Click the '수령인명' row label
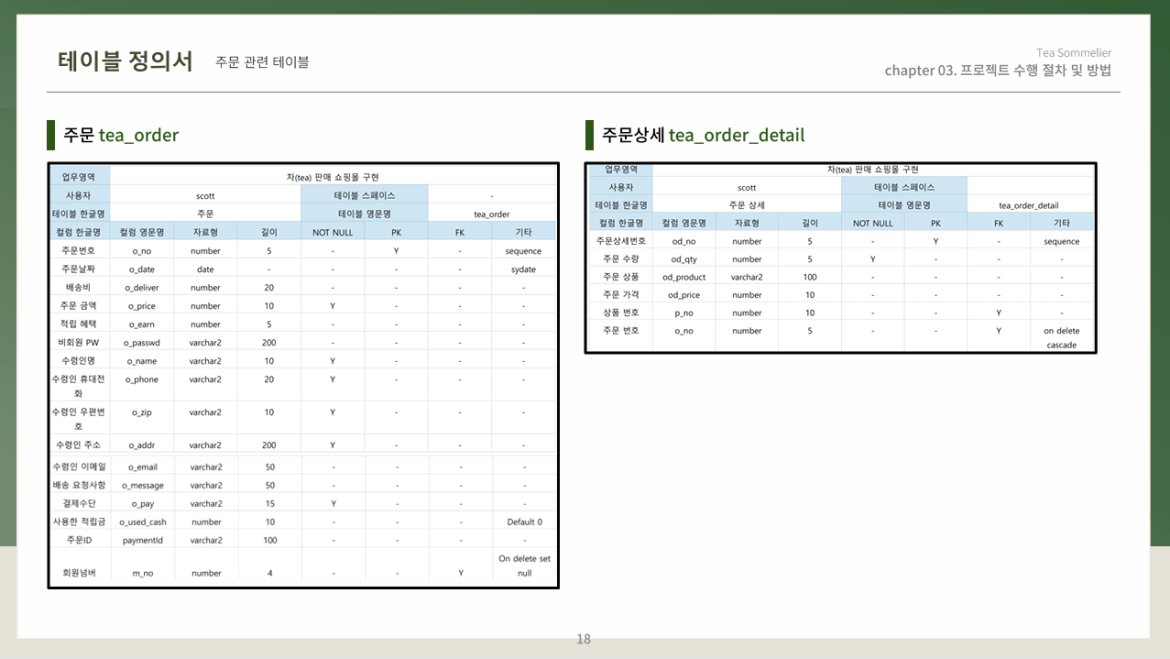Image resolution: width=1170 pixels, height=659 pixels. [78, 360]
